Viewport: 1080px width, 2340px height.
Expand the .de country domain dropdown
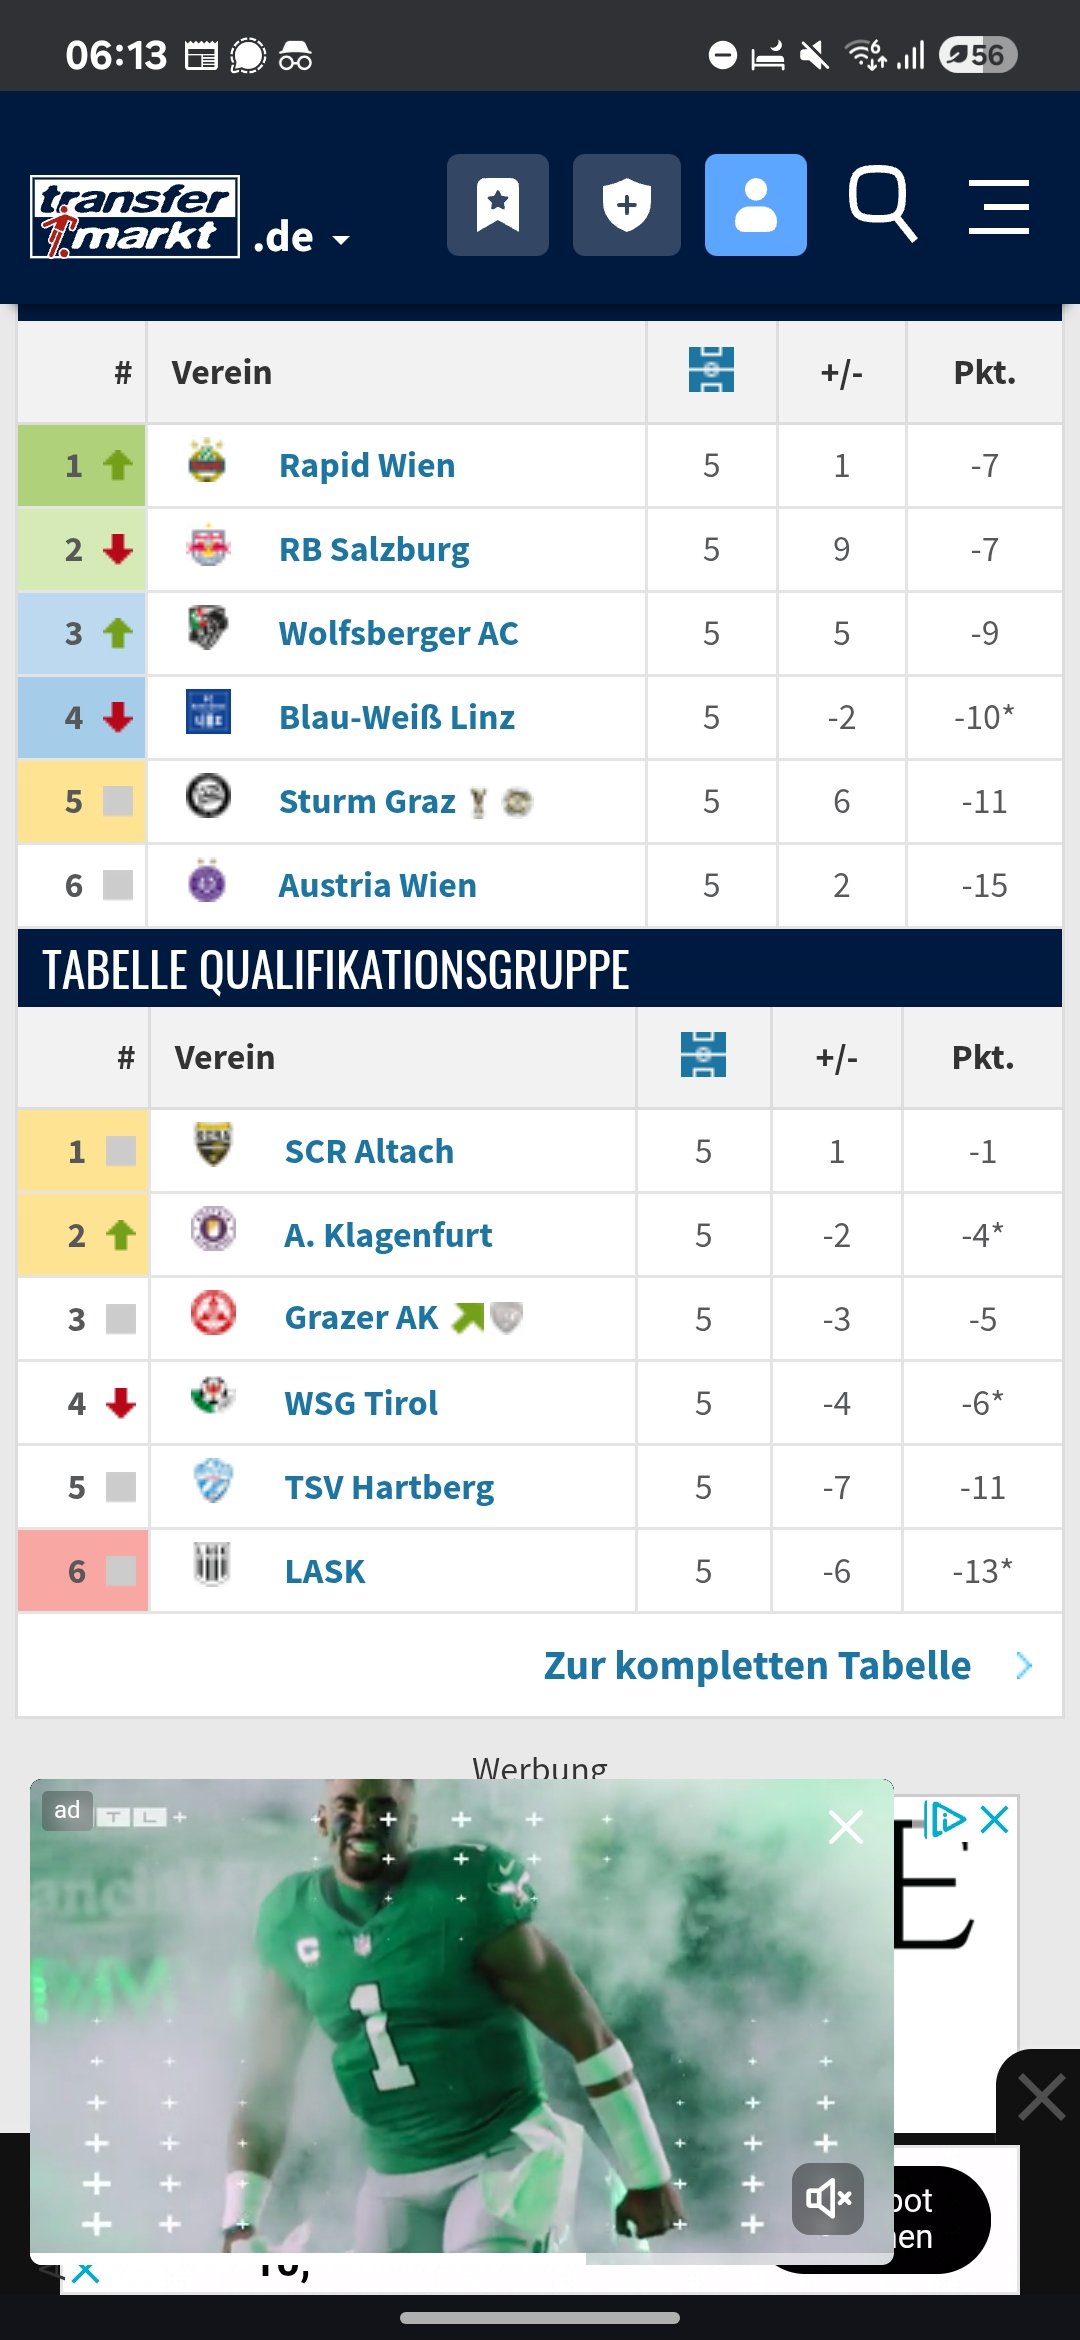click(x=301, y=238)
